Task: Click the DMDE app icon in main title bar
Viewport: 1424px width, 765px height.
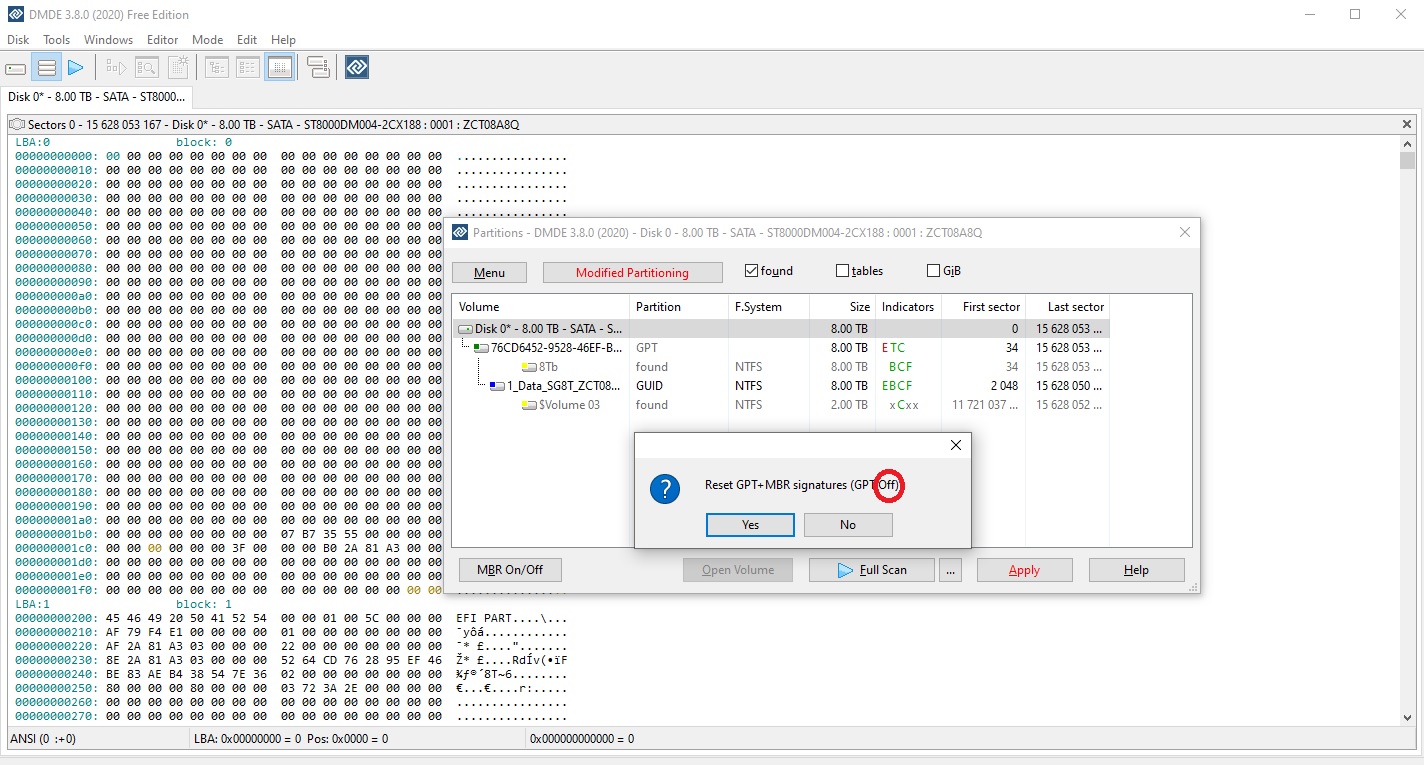Action: pyautogui.click(x=16, y=15)
